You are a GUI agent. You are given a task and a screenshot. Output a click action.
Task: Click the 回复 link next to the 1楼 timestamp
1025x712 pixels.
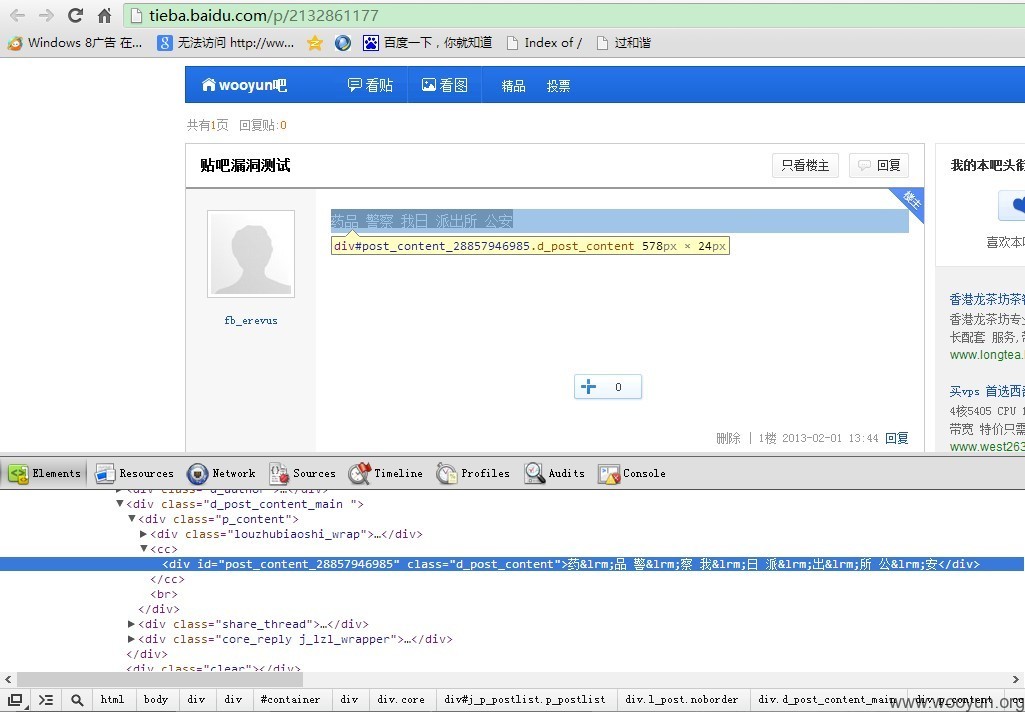click(897, 438)
